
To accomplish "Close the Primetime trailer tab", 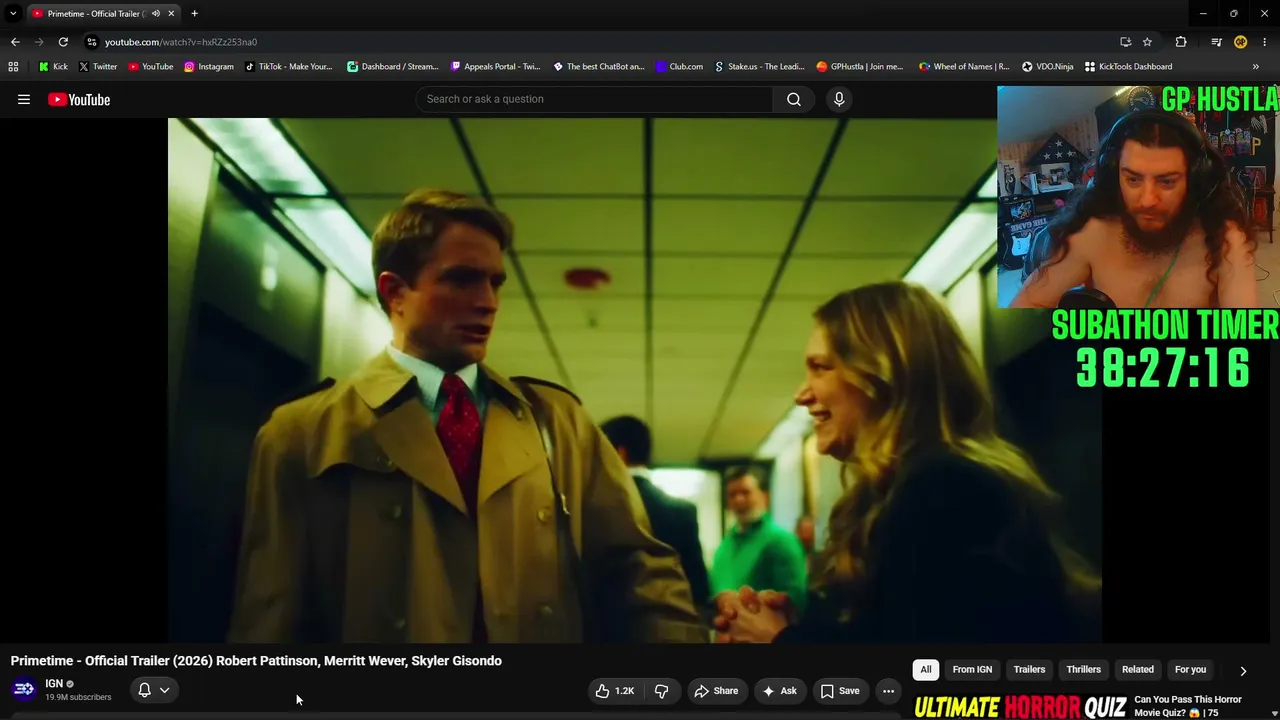I will (171, 13).
